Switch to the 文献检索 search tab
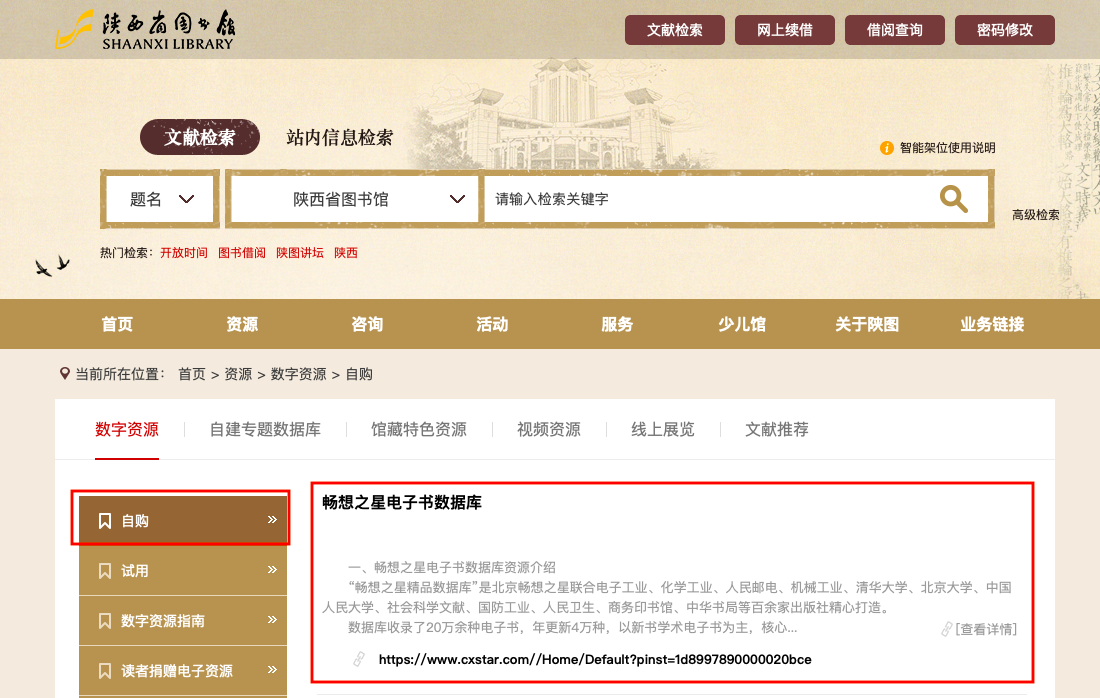 200,137
